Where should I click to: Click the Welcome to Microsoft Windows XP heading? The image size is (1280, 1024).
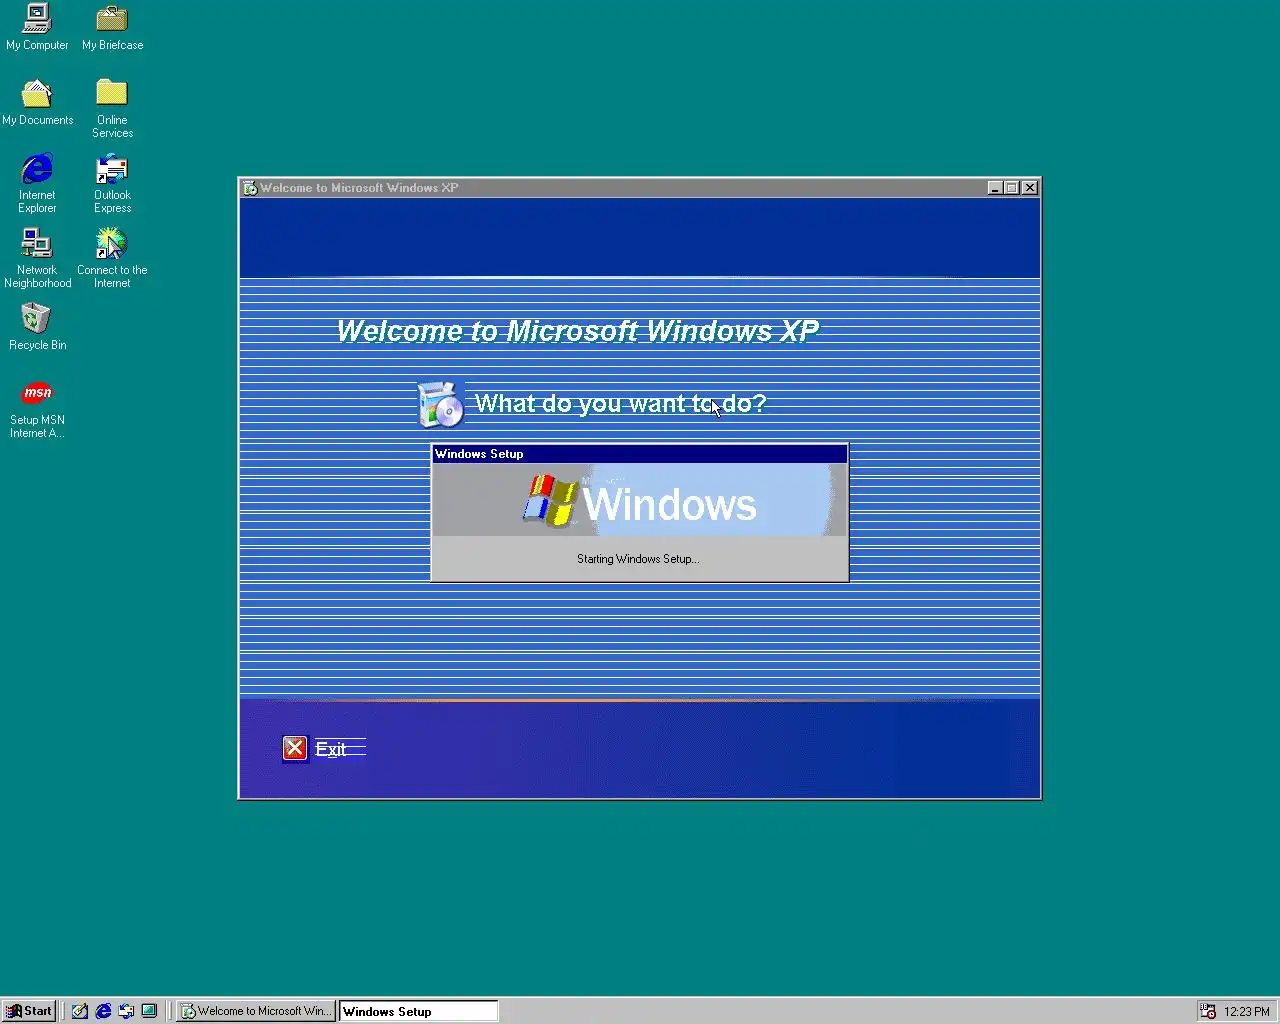coord(577,331)
